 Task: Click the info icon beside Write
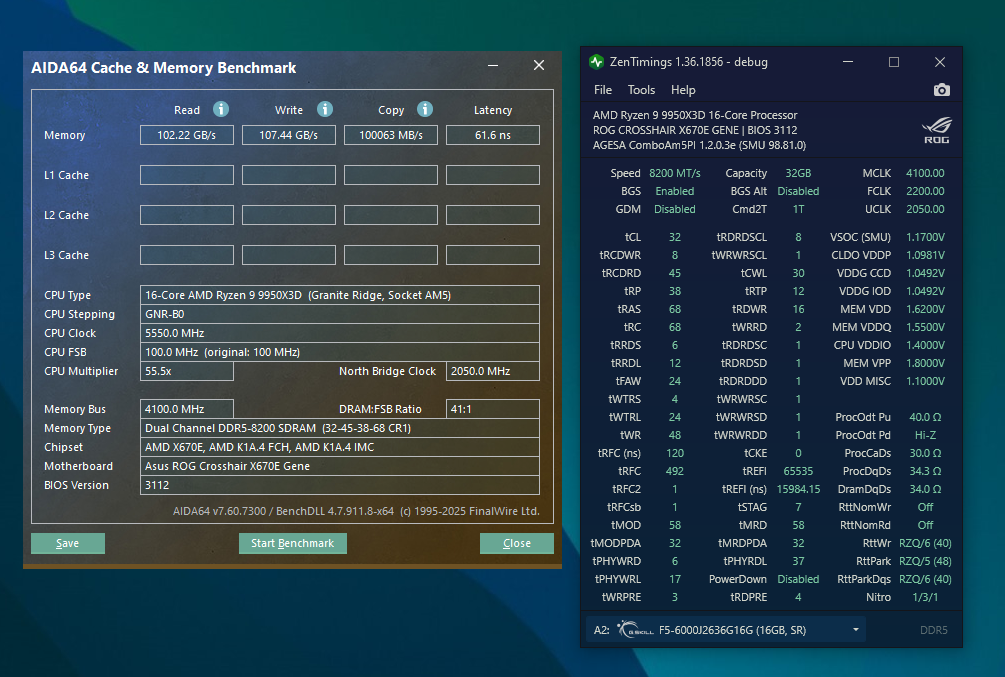(x=324, y=109)
